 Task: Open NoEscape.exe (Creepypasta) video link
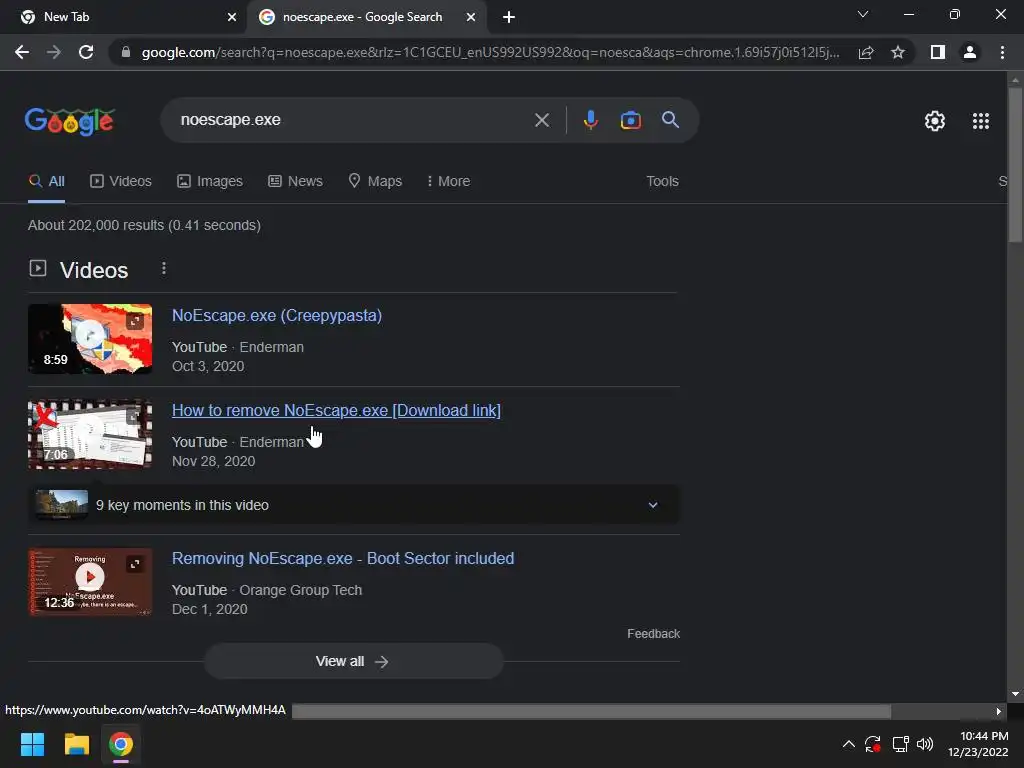click(276, 315)
